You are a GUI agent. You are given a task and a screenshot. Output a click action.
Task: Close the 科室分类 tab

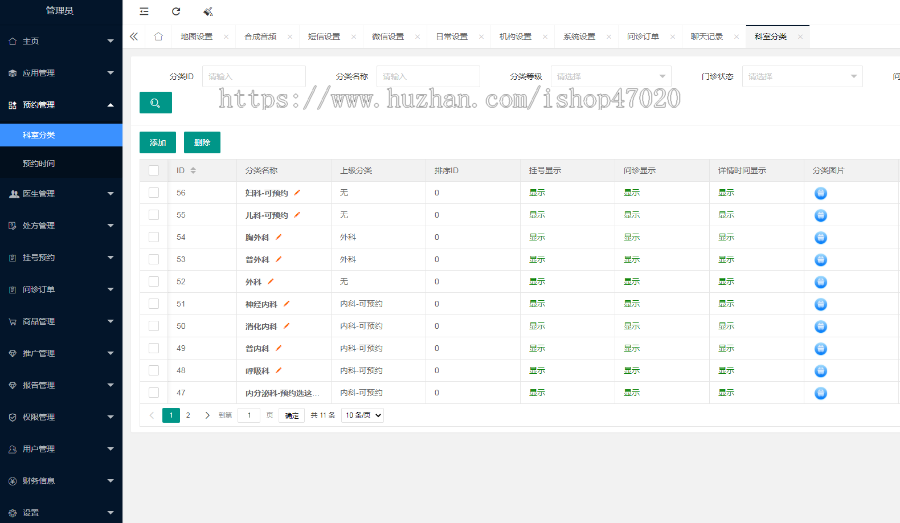tap(800, 37)
